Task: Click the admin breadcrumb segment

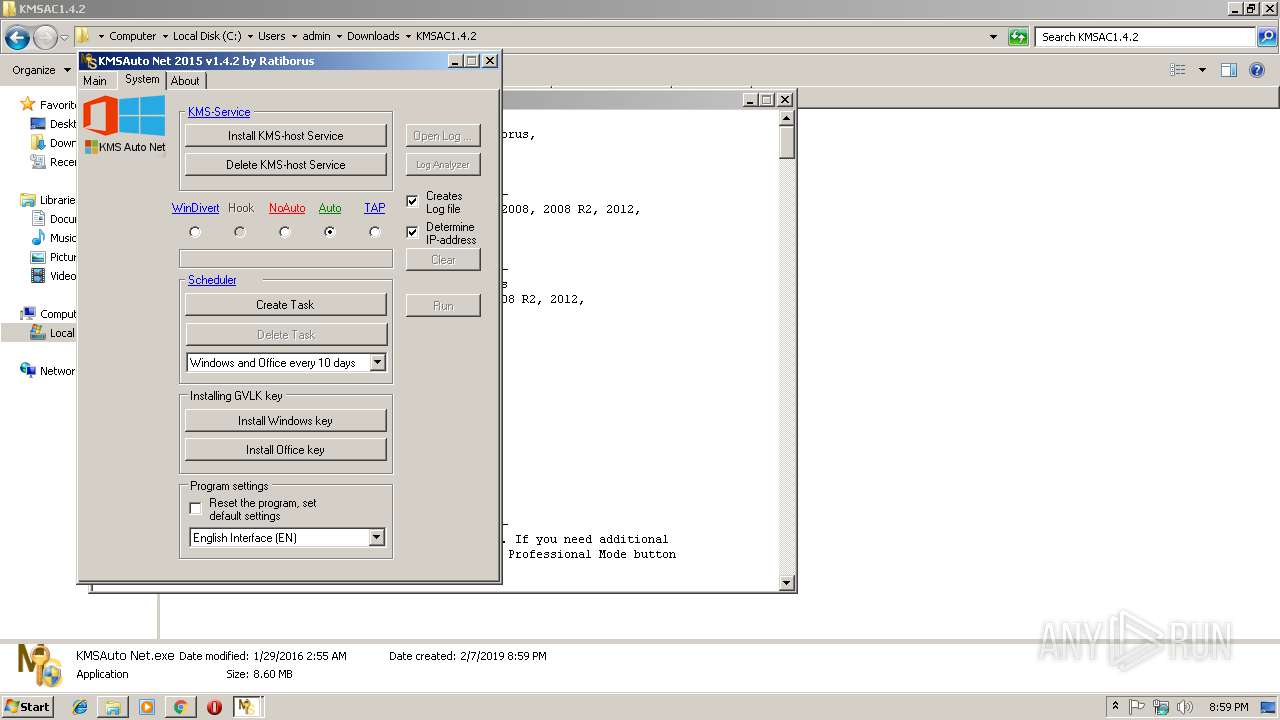Action: [x=317, y=37]
